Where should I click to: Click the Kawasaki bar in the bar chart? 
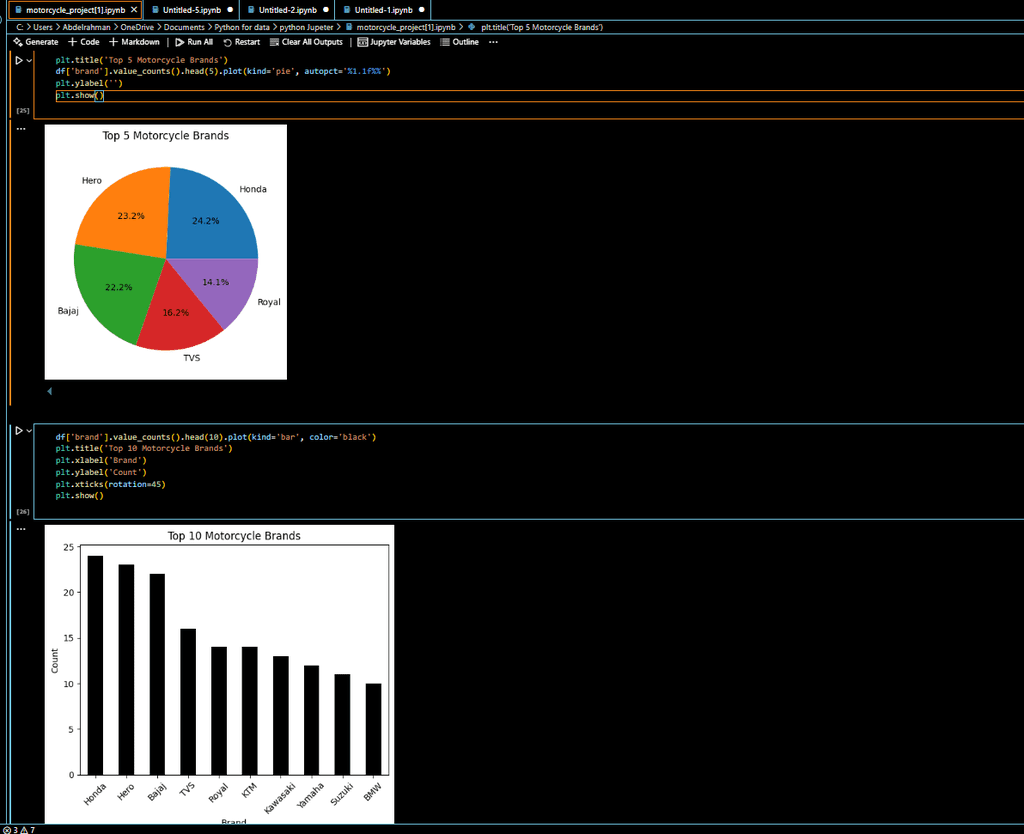click(x=281, y=716)
